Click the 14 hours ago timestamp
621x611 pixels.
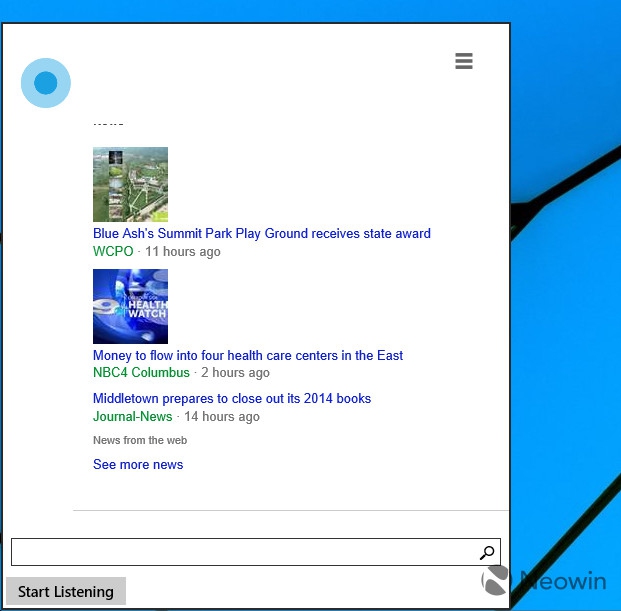coord(221,416)
